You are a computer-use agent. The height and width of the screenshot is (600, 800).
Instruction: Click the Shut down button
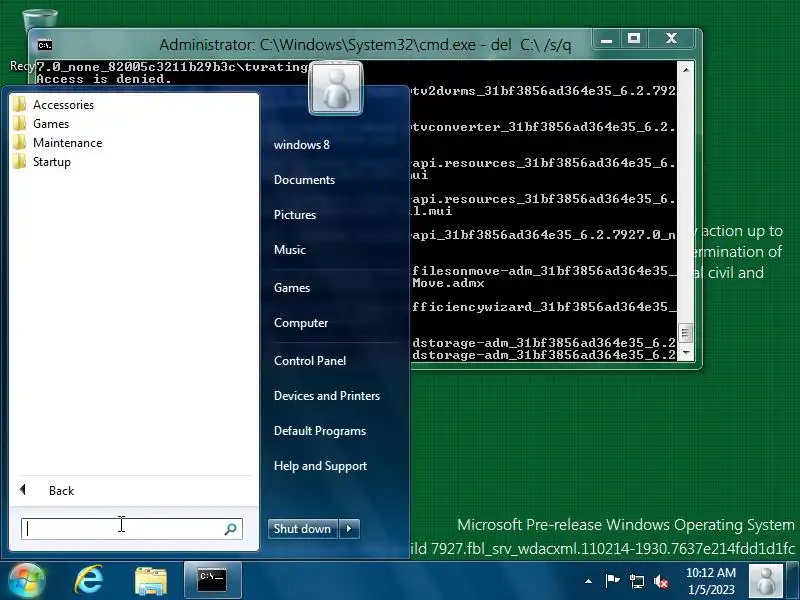[302, 529]
